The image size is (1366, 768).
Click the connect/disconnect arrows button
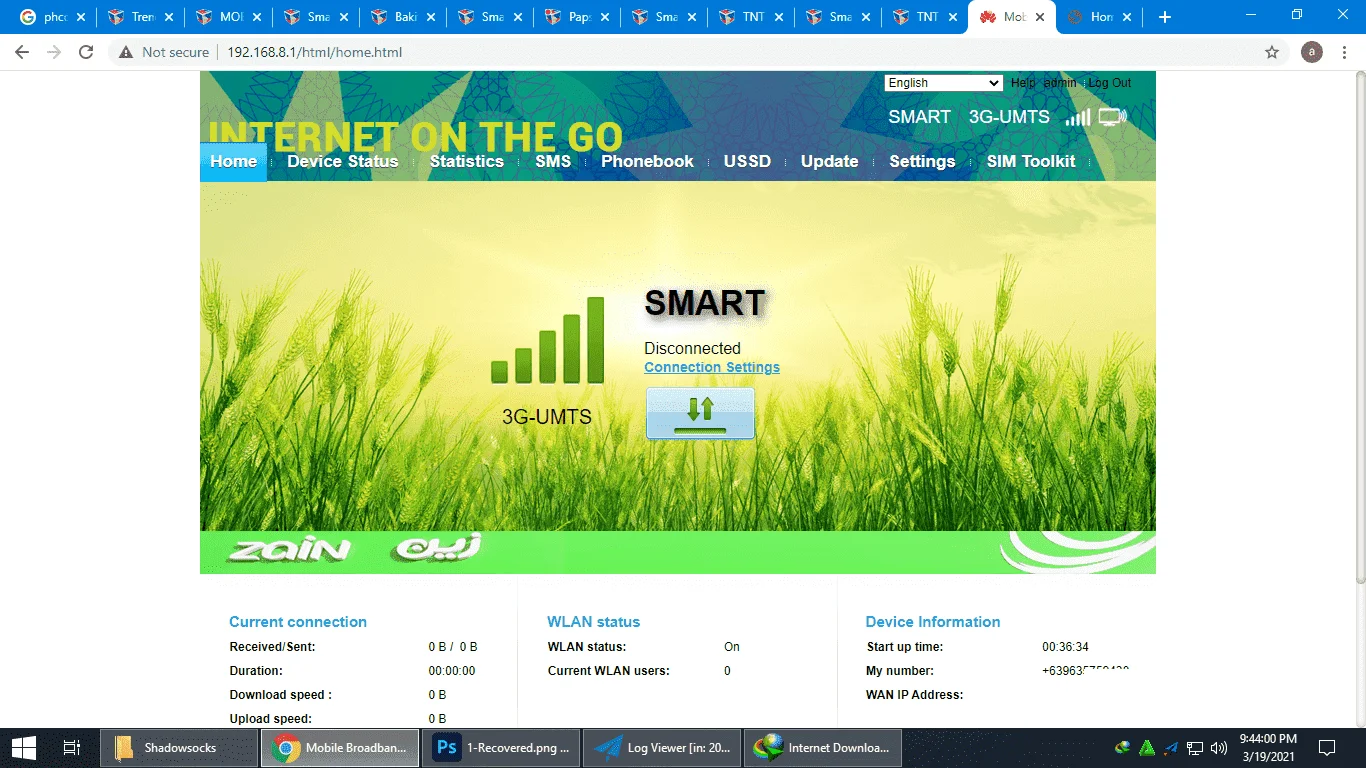coord(700,413)
